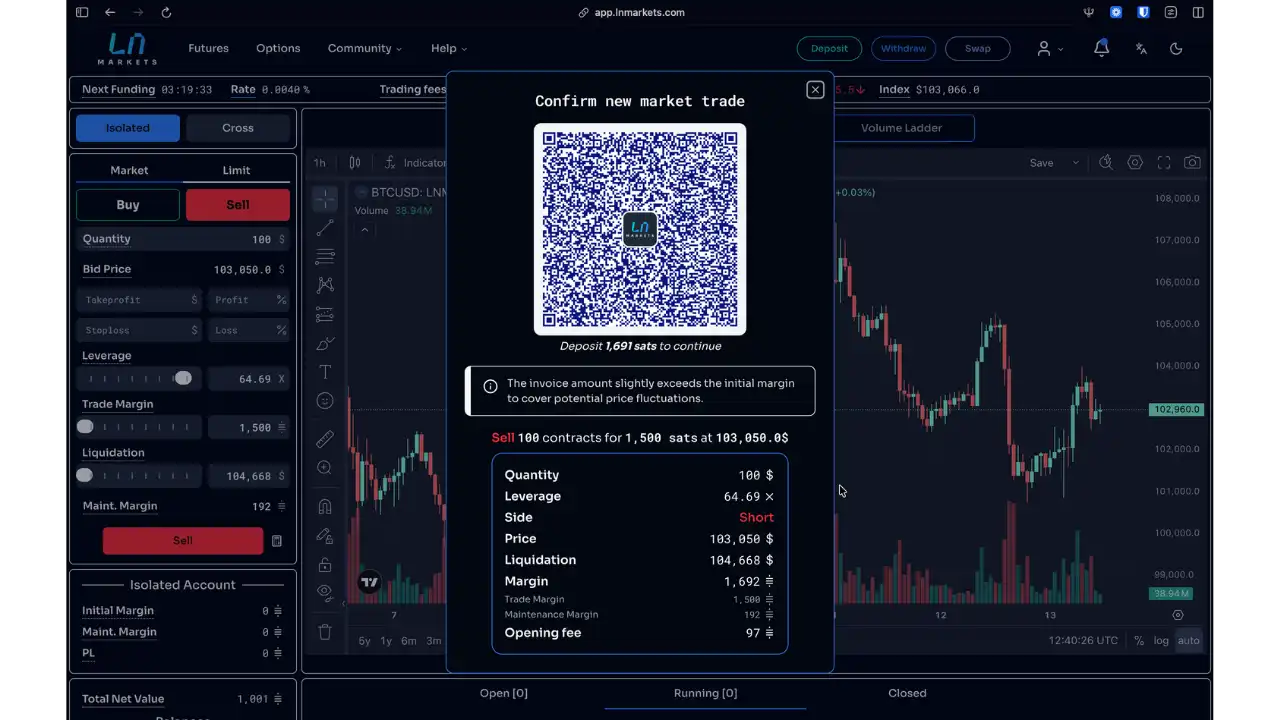Click the notifications bell icon

[1101, 48]
